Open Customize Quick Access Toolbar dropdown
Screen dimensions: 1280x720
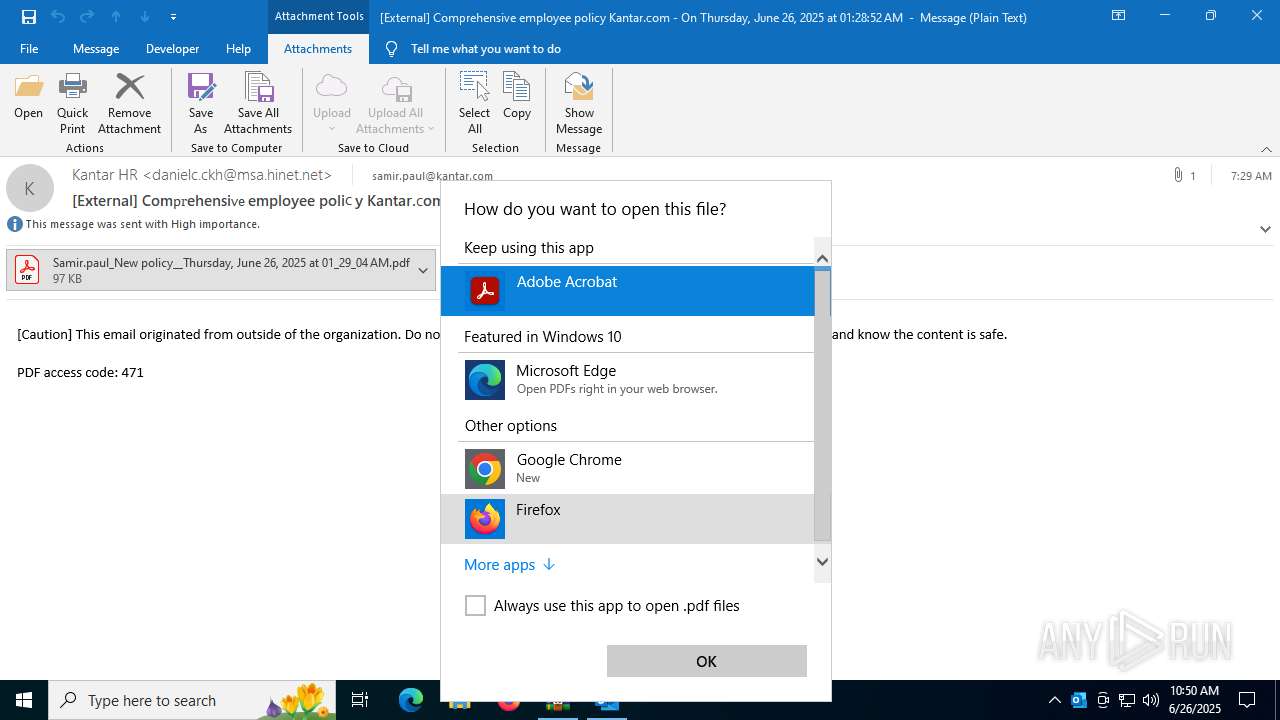click(x=174, y=17)
